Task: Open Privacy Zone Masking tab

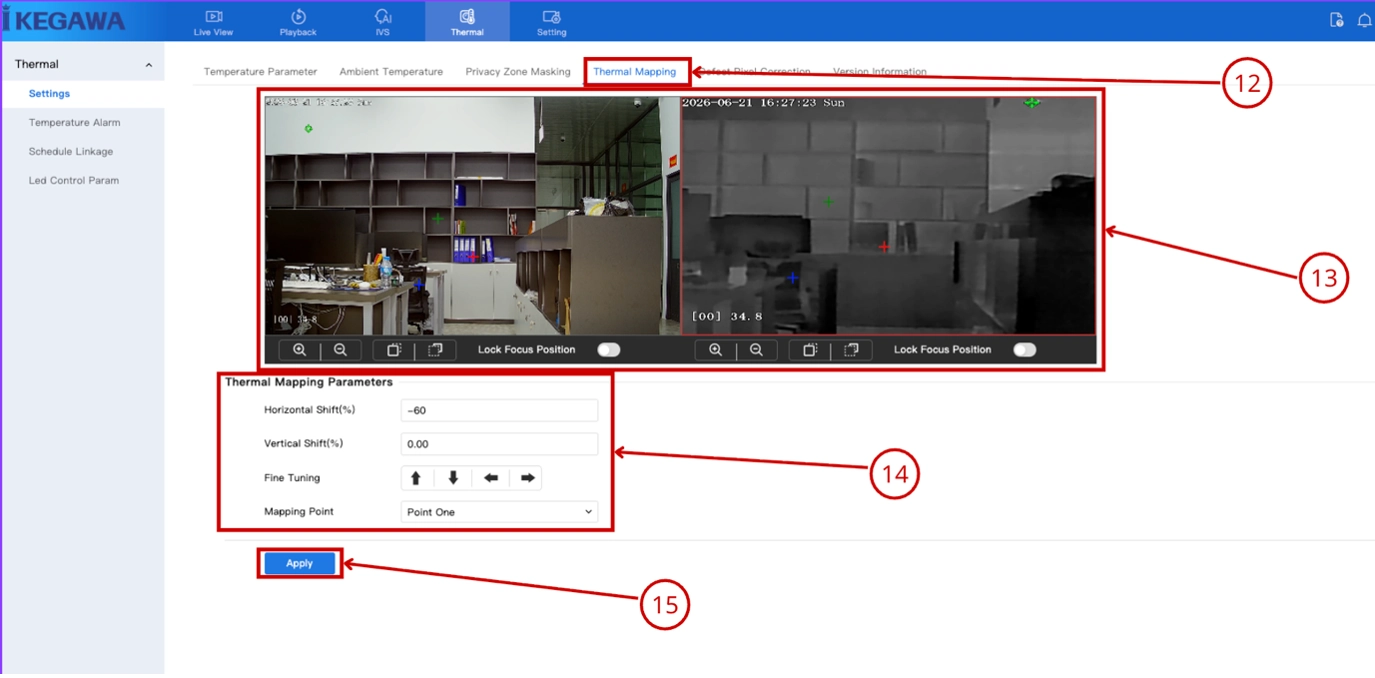Action: [518, 72]
